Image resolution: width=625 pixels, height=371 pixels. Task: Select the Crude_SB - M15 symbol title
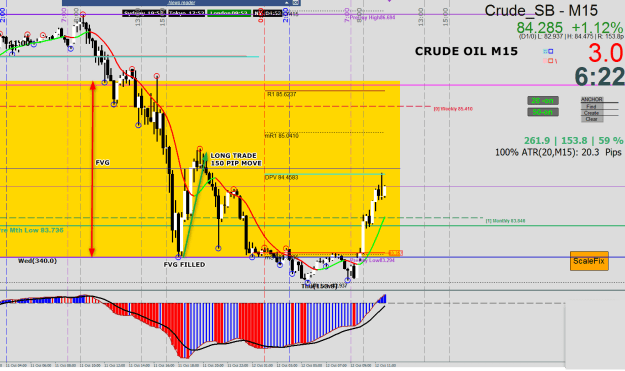pos(541,10)
